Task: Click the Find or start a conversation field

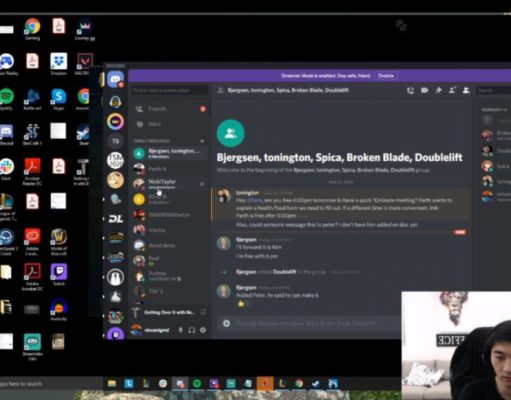Action: [170, 90]
